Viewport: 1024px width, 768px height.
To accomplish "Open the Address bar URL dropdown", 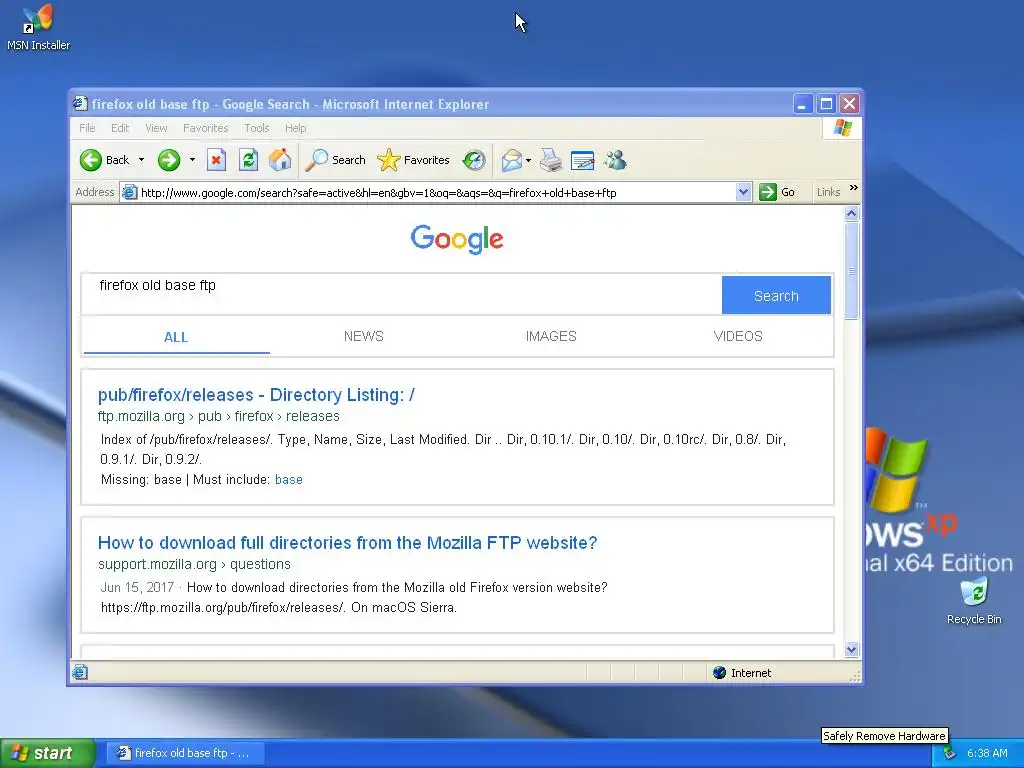I will pyautogui.click(x=743, y=192).
